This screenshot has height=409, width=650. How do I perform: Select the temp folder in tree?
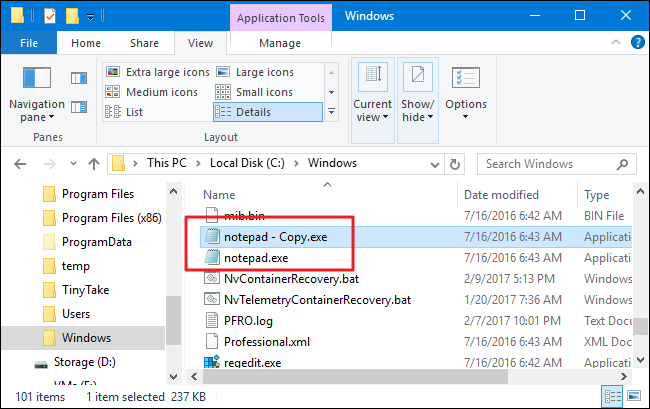click(x=66, y=266)
